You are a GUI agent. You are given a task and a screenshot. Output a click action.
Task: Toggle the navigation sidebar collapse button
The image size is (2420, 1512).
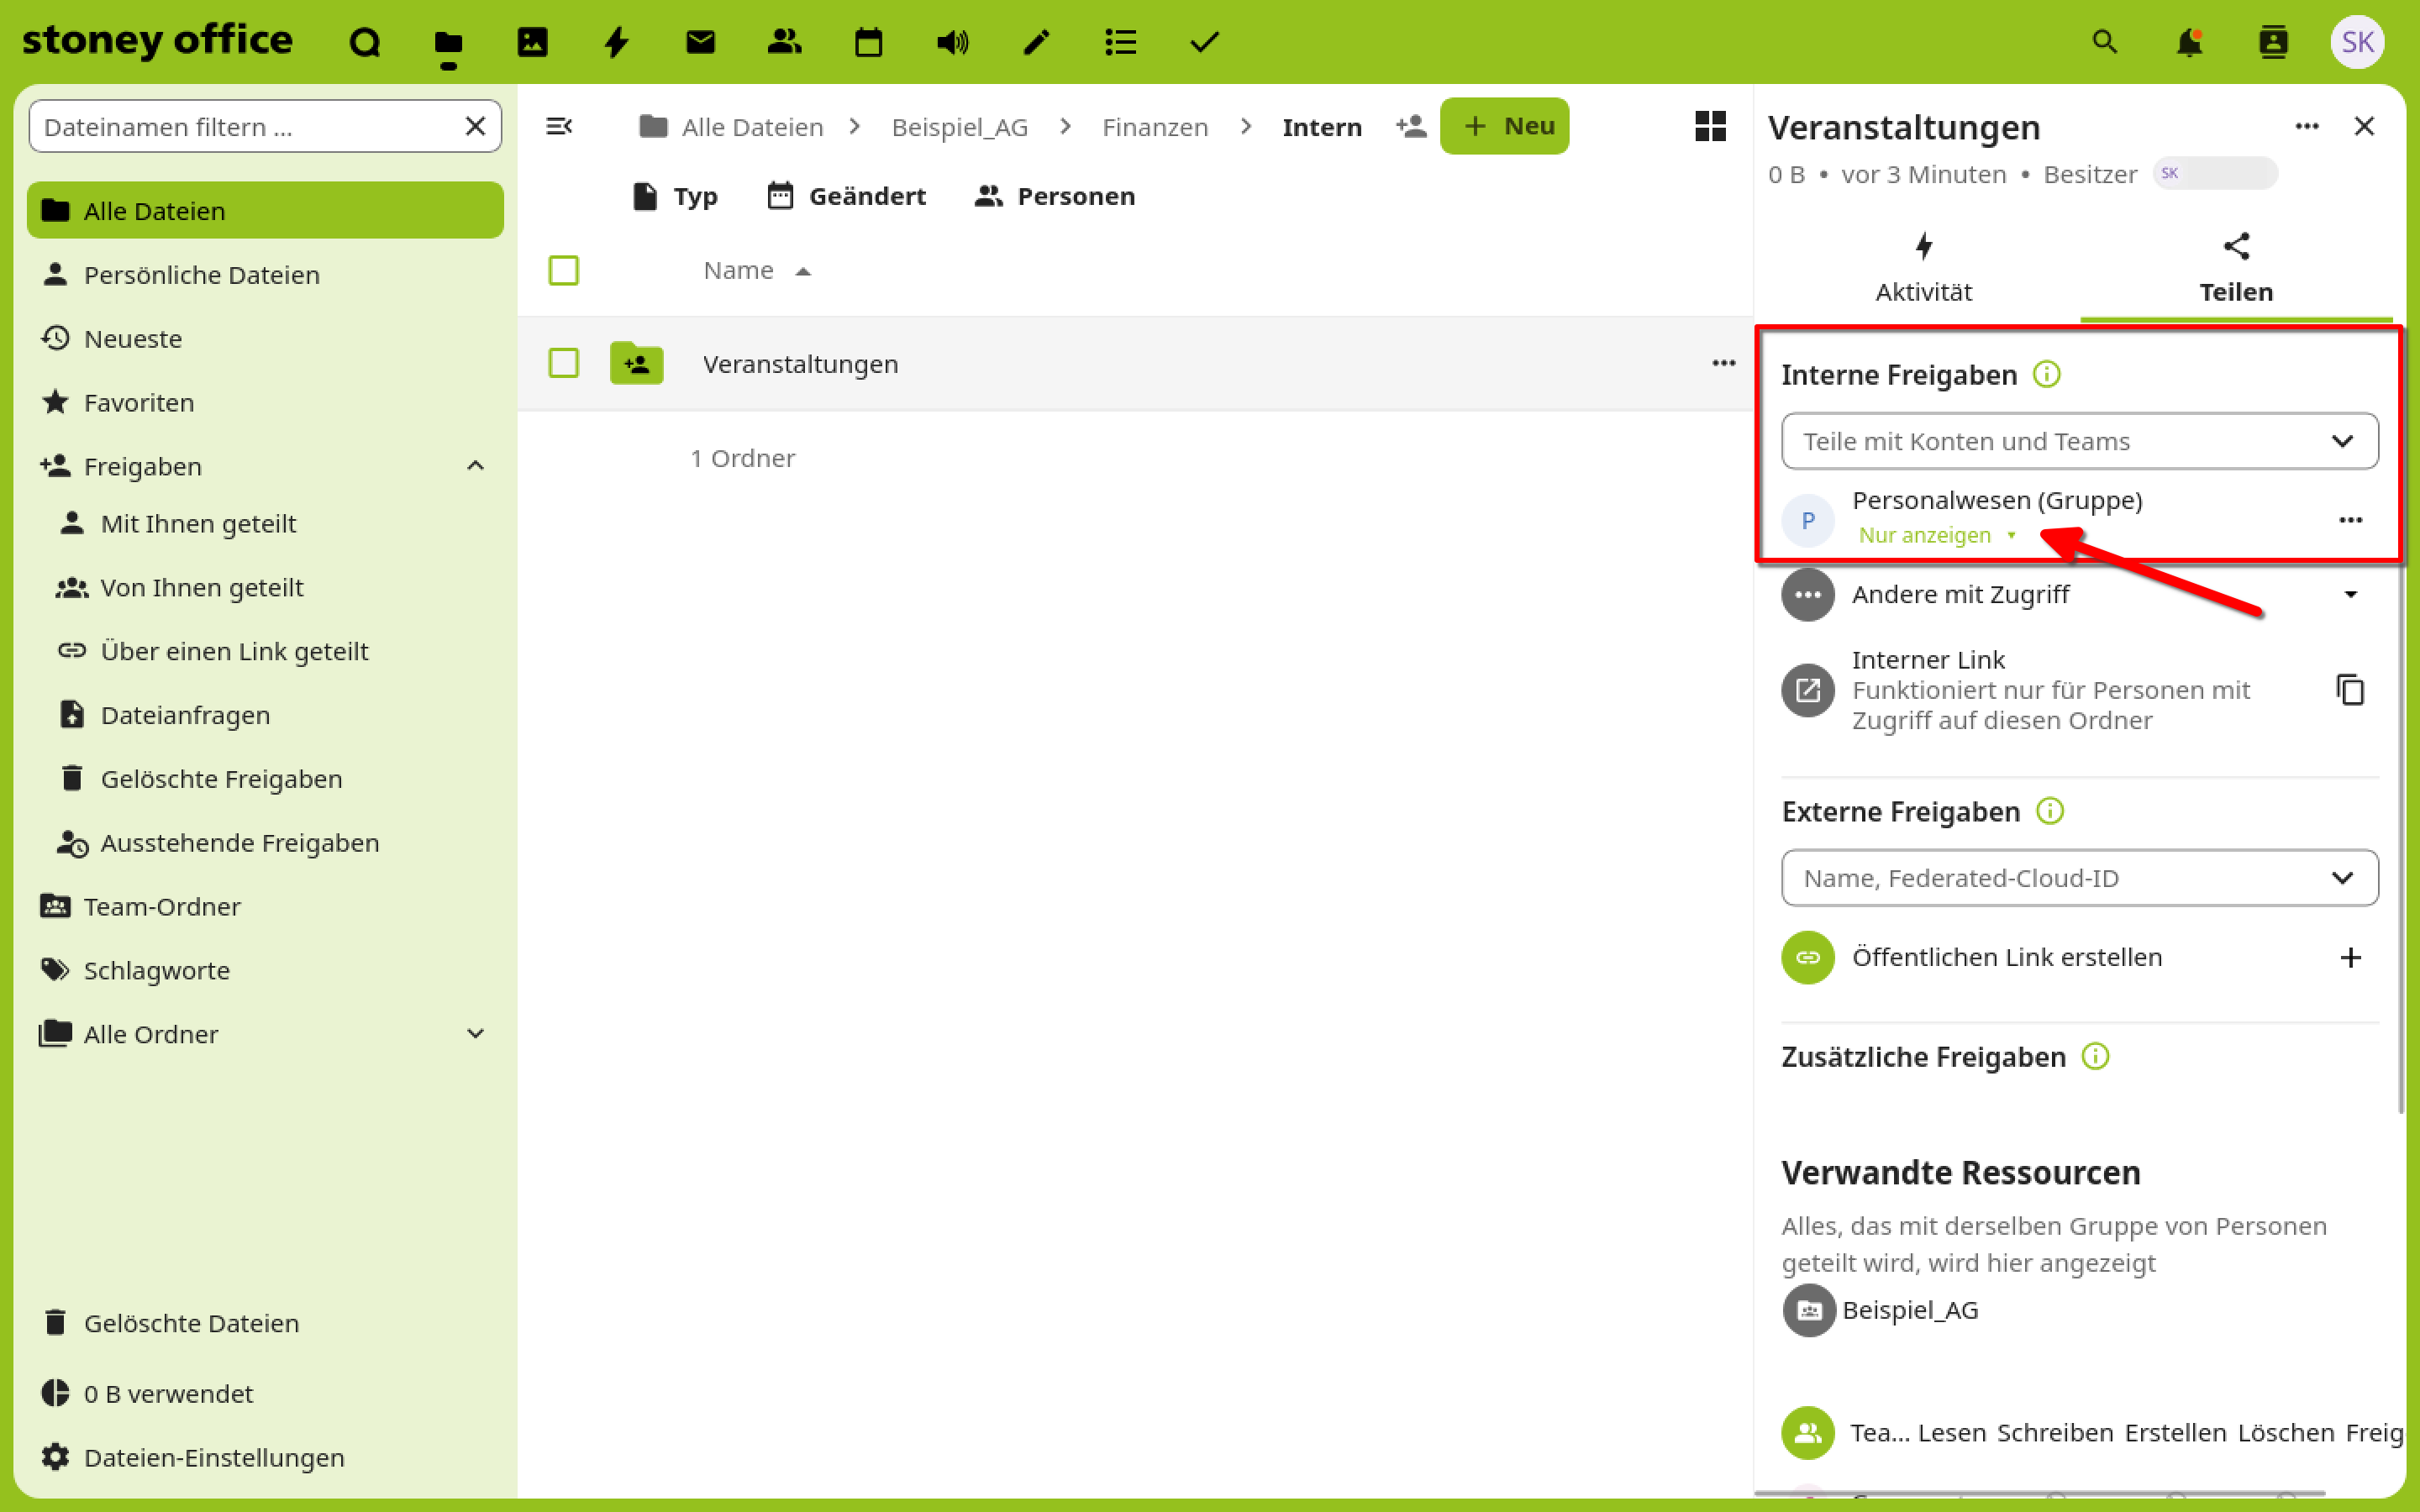pyautogui.click(x=559, y=127)
